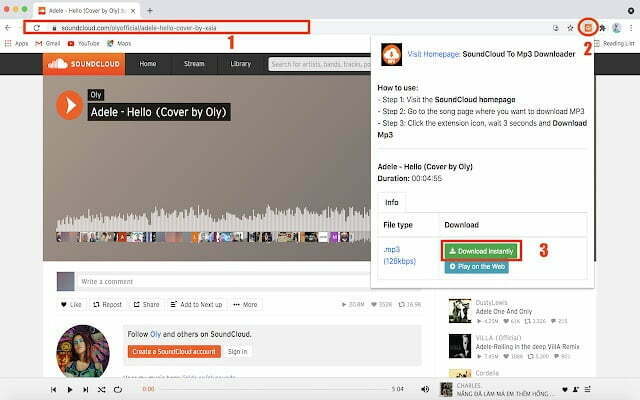This screenshot has width=640, height=400.
Task: Click the bottom player progress bar
Action: point(273,389)
